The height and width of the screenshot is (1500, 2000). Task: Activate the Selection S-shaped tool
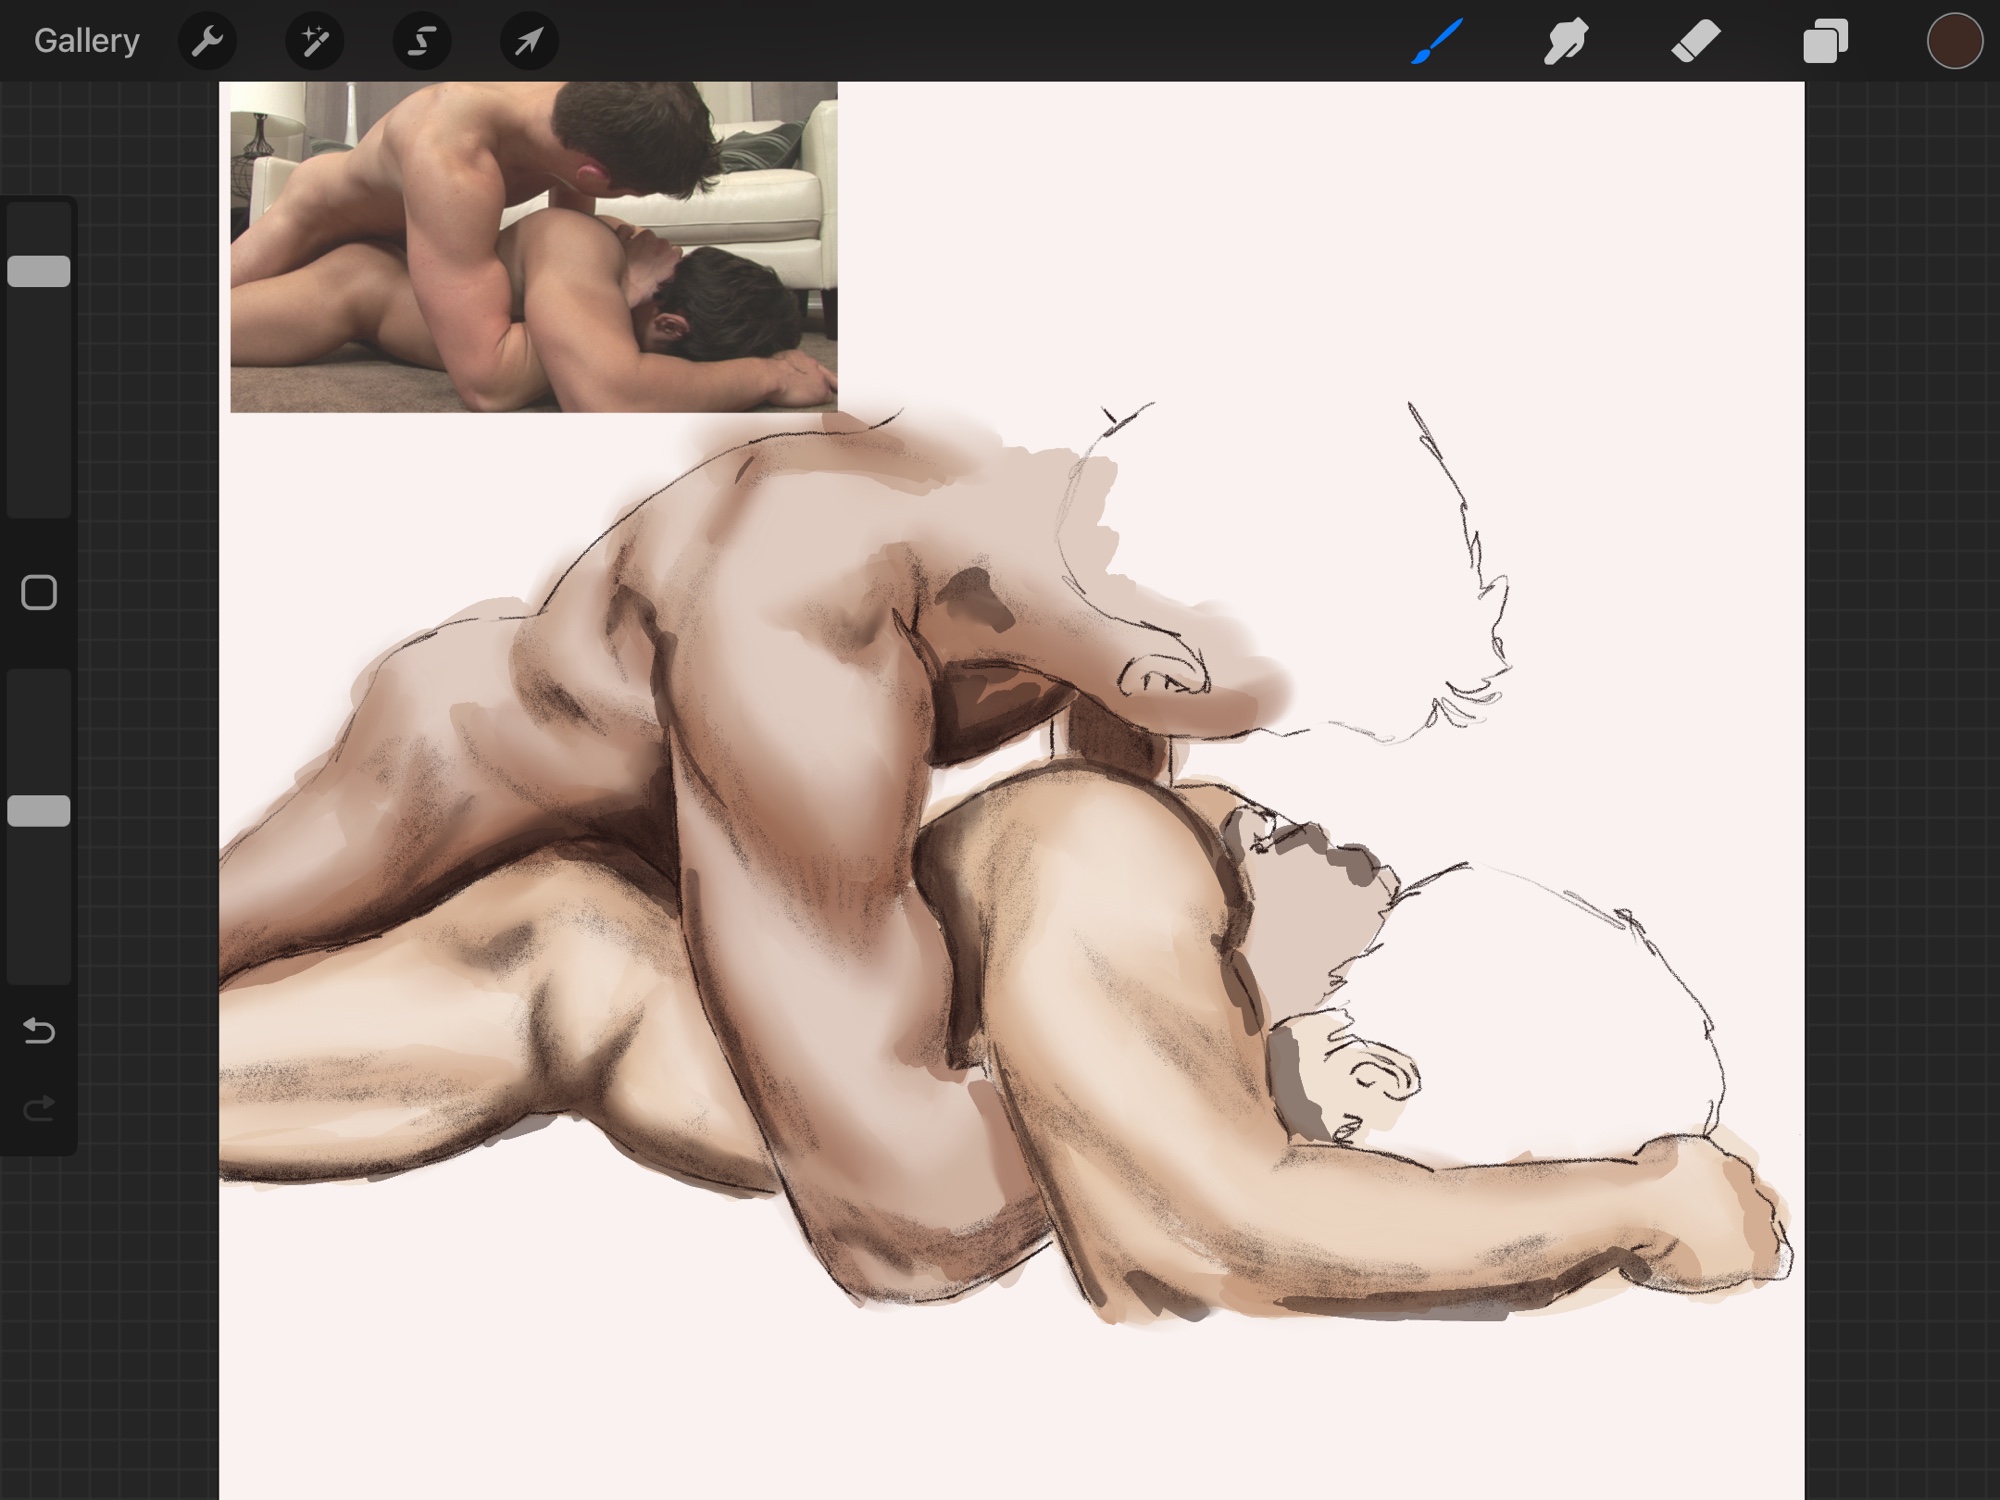(x=422, y=41)
